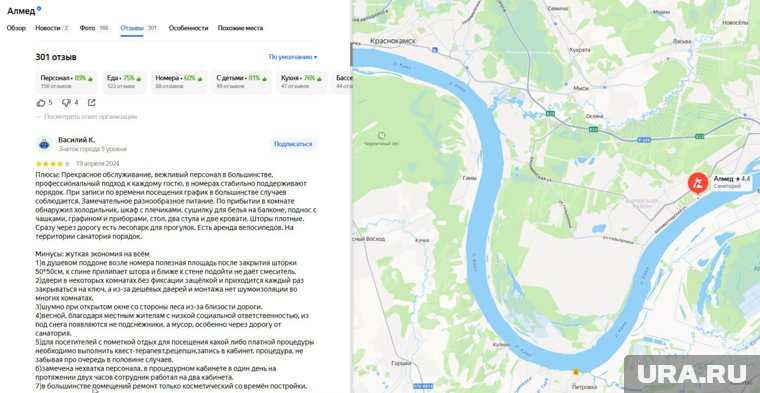Click Хухрята label on map

point(580,50)
